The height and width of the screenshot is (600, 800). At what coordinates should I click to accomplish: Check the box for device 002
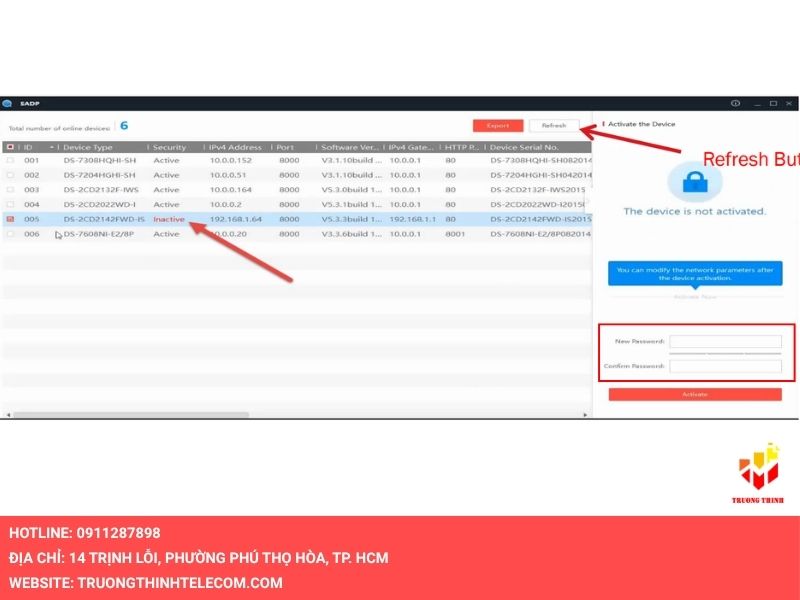click(x=10, y=175)
